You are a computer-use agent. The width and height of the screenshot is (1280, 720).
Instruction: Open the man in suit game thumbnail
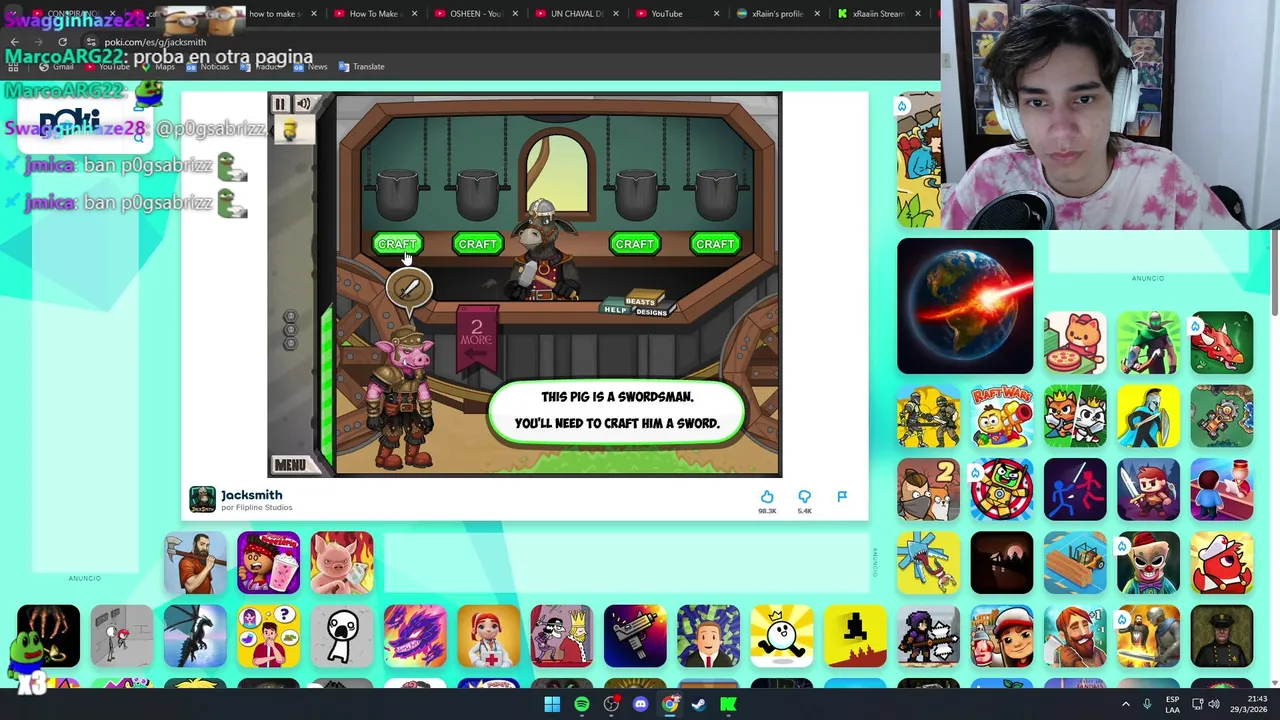[708, 636]
